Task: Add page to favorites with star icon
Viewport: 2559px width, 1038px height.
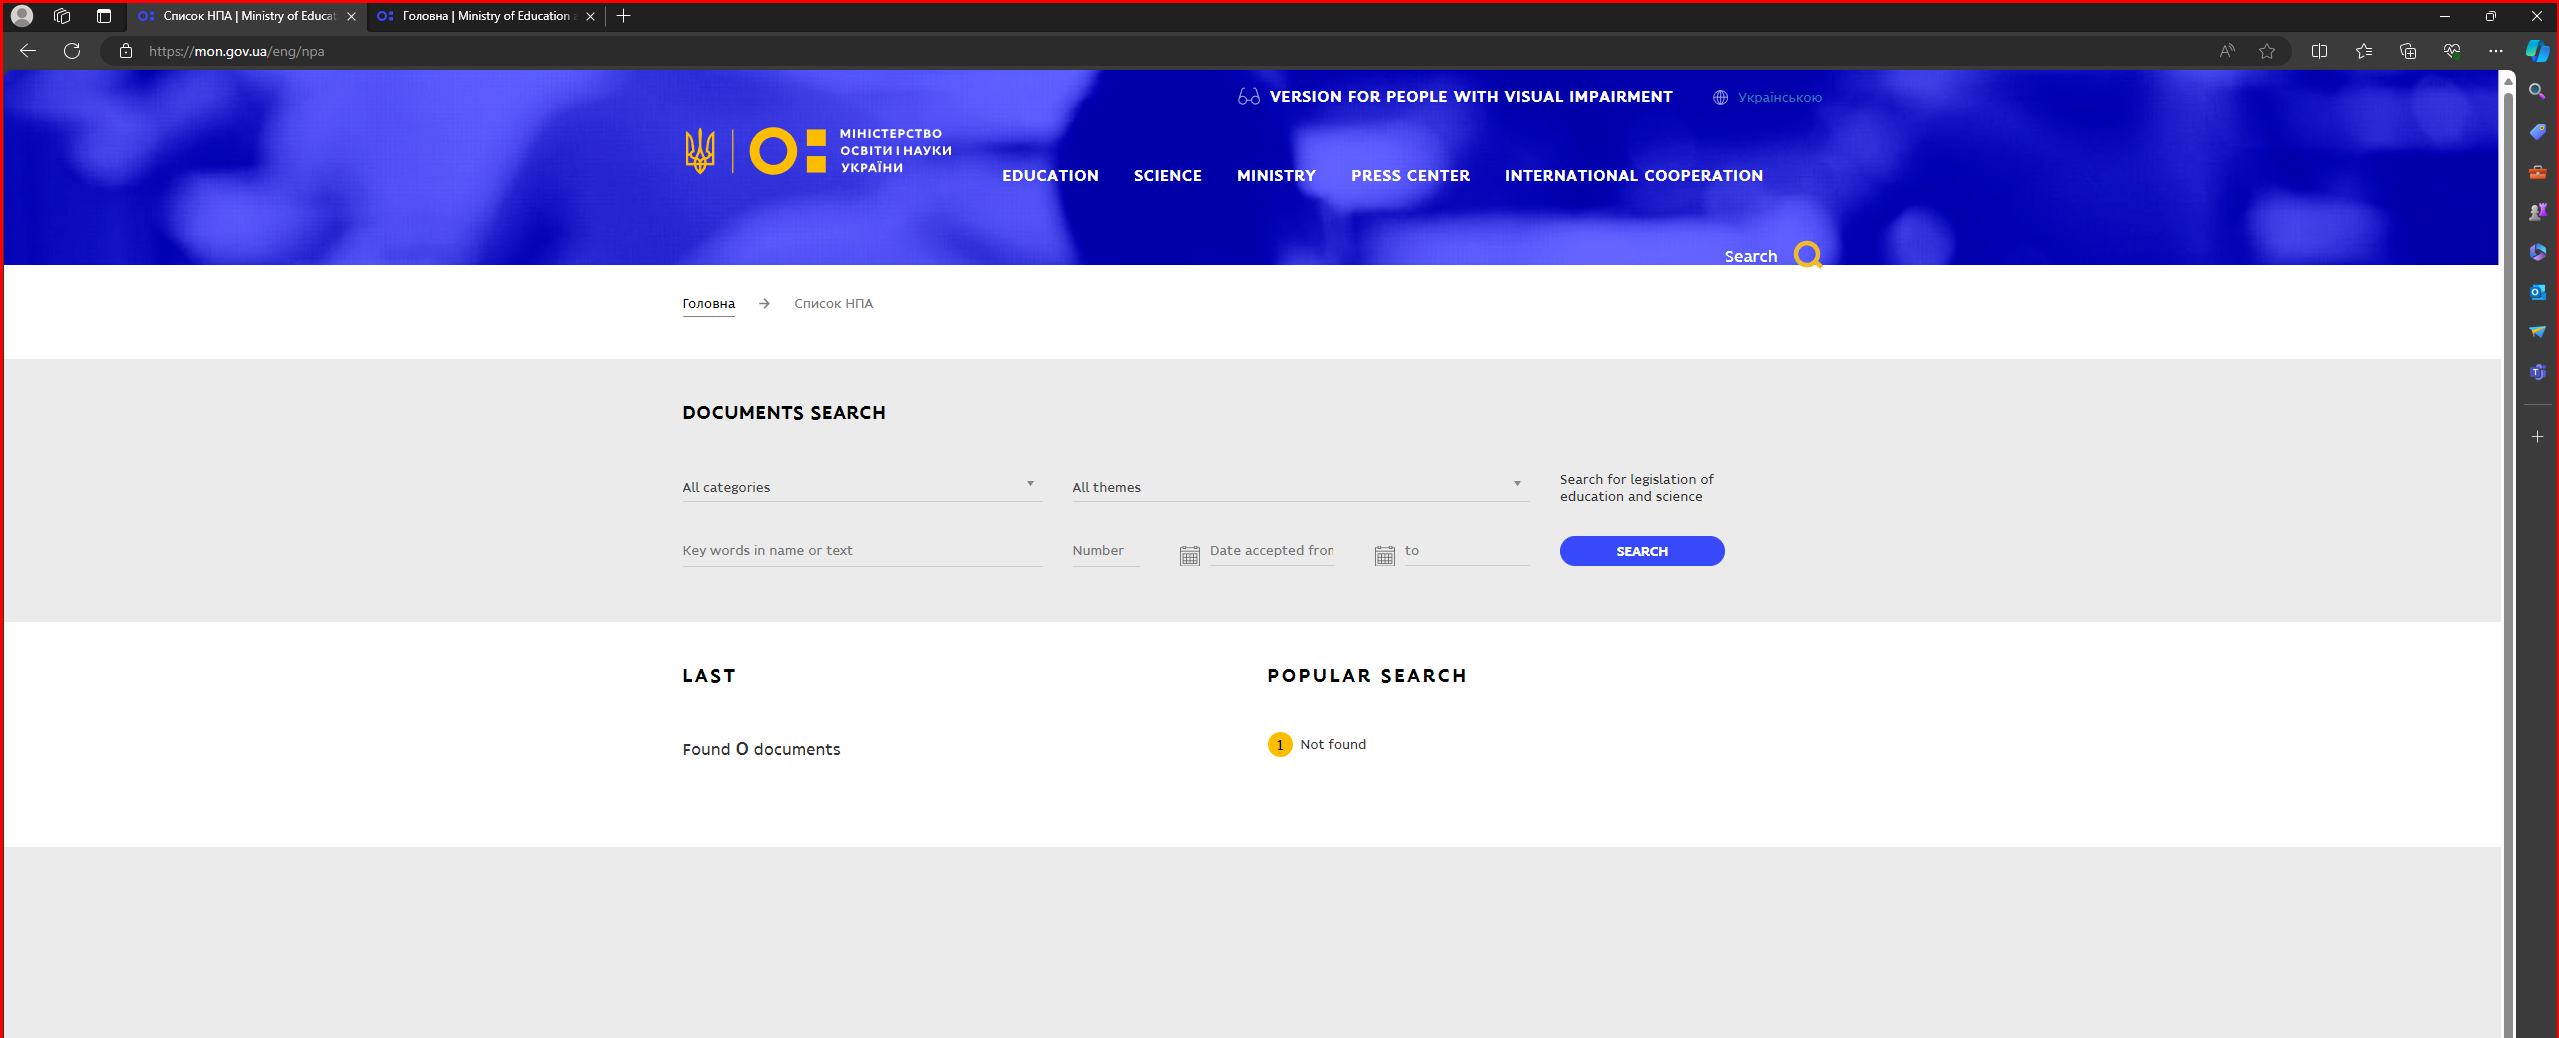Action: coord(2267,51)
